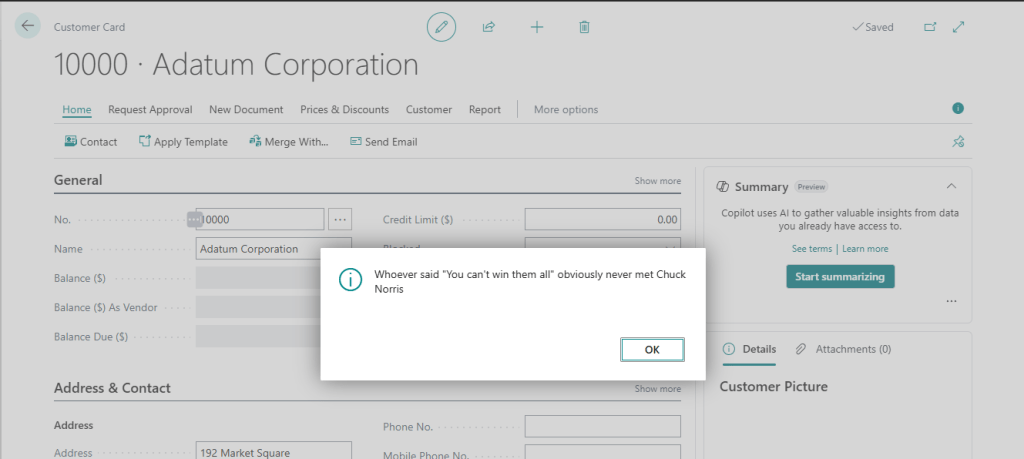Click Merge With... action
The height and width of the screenshot is (459, 1024).
tap(288, 142)
